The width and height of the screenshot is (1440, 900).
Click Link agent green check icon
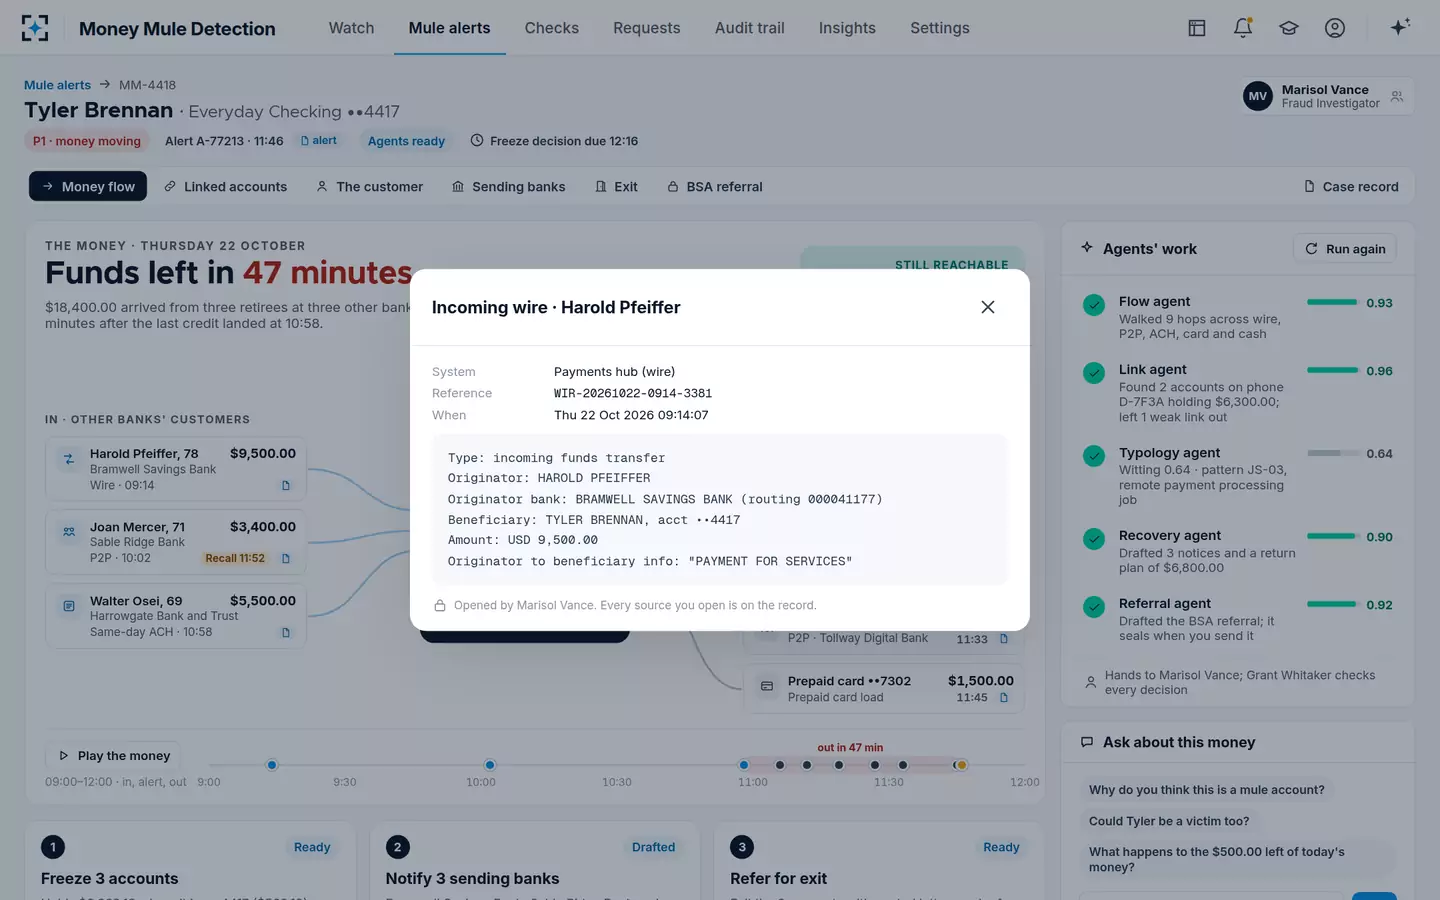tap(1094, 372)
